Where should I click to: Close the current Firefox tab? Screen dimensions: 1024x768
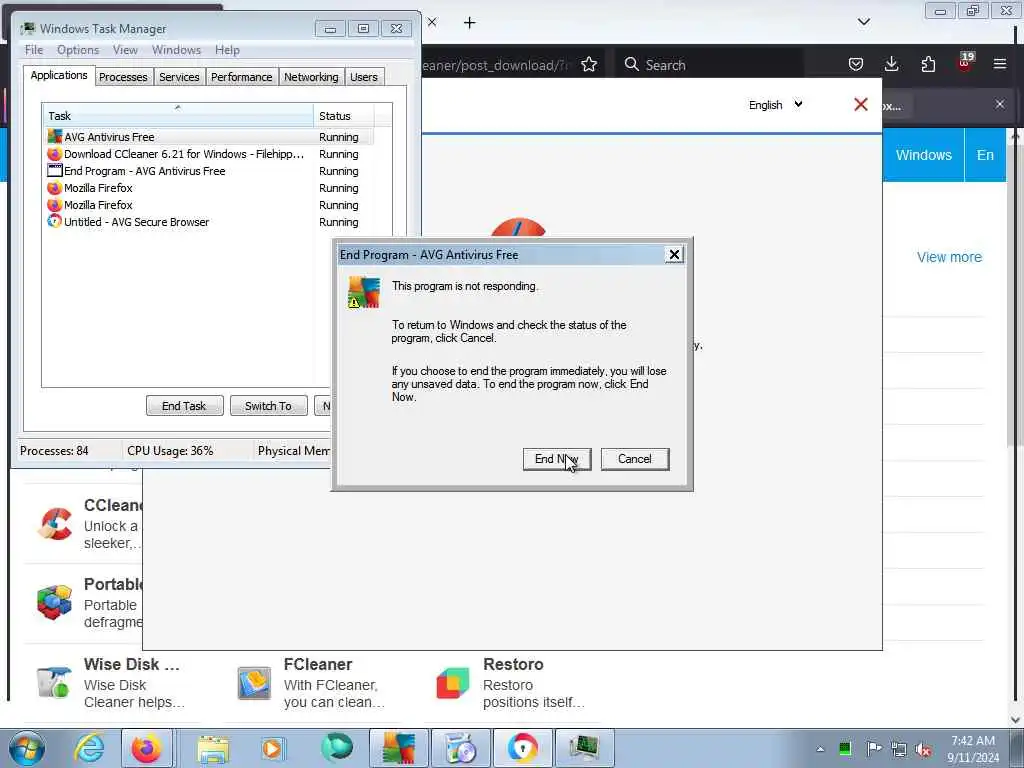(x=432, y=22)
